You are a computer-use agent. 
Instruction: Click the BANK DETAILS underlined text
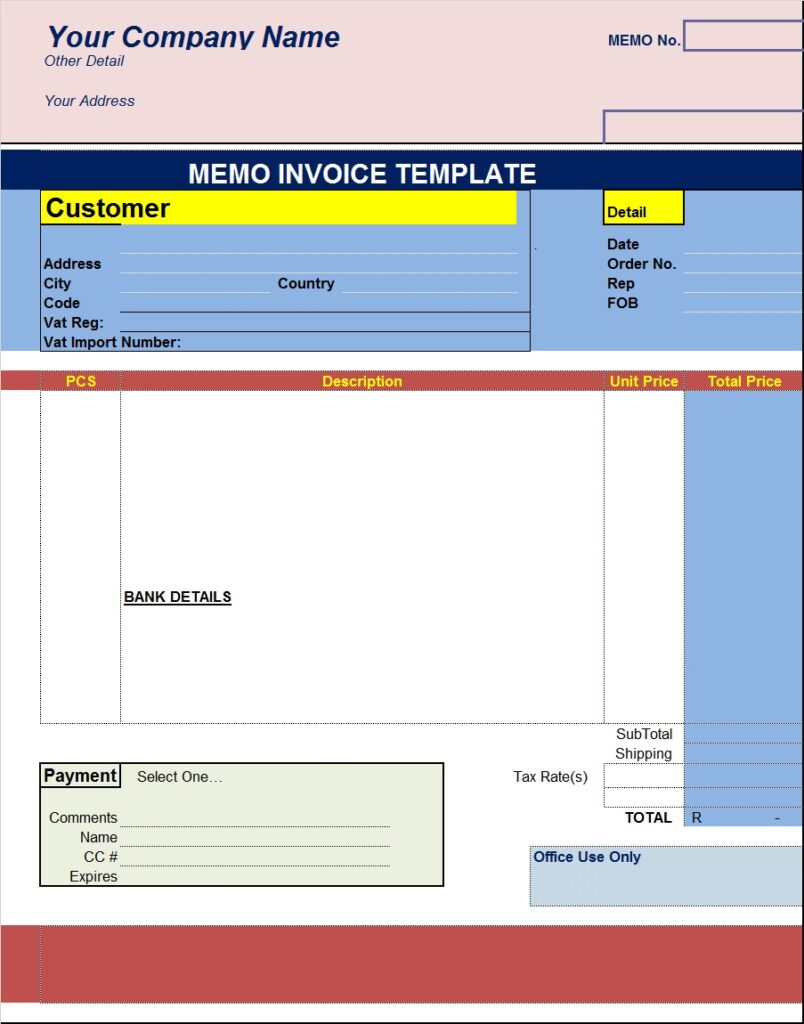(177, 597)
